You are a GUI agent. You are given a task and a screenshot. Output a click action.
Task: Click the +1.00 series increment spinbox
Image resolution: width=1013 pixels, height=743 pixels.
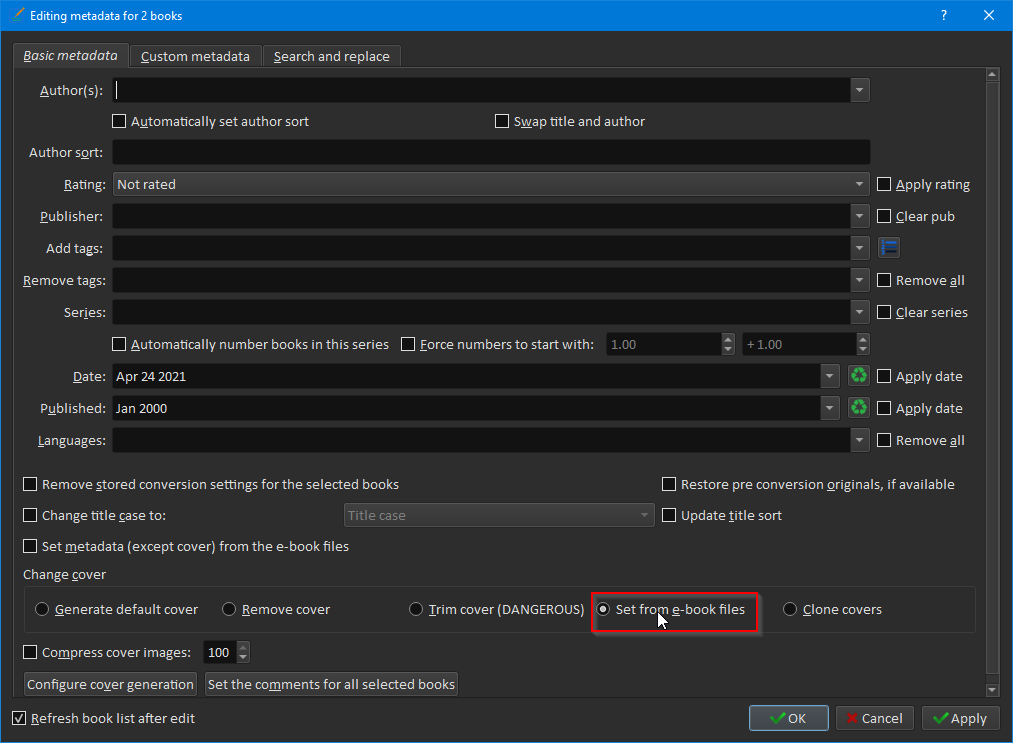click(x=806, y=344)
